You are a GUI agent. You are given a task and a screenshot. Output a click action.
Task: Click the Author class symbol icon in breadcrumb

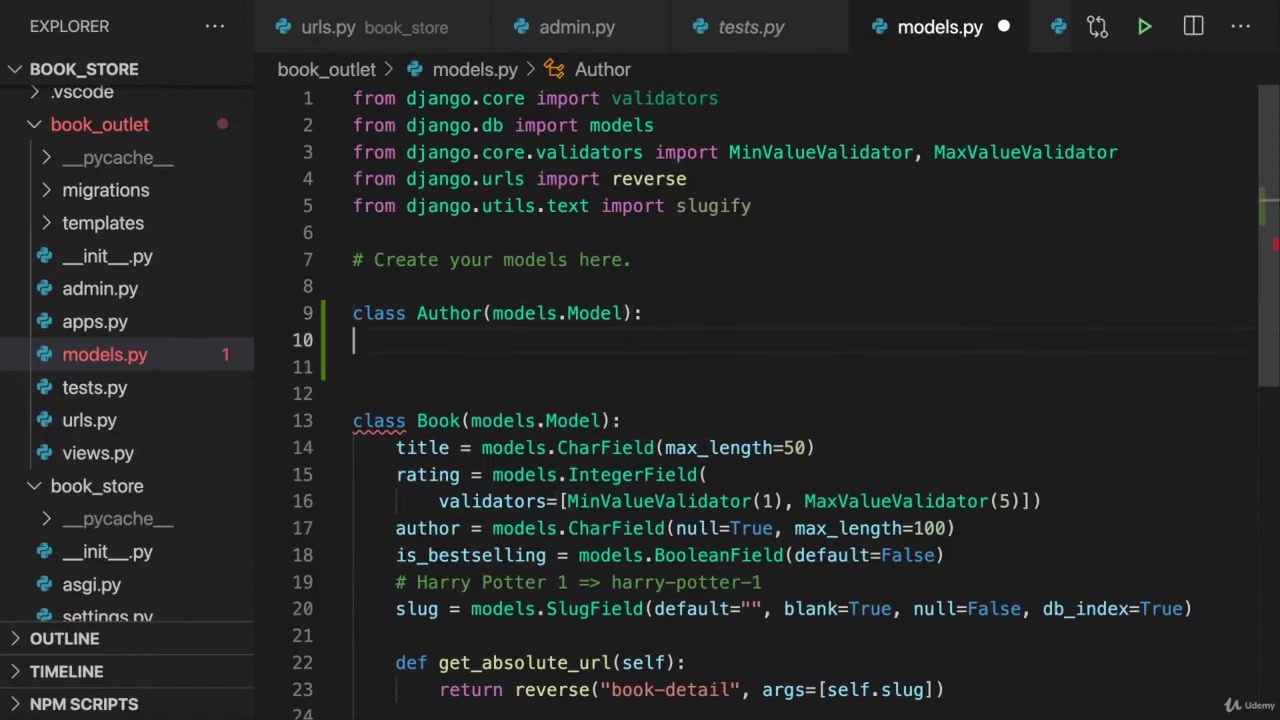point(554,69)
